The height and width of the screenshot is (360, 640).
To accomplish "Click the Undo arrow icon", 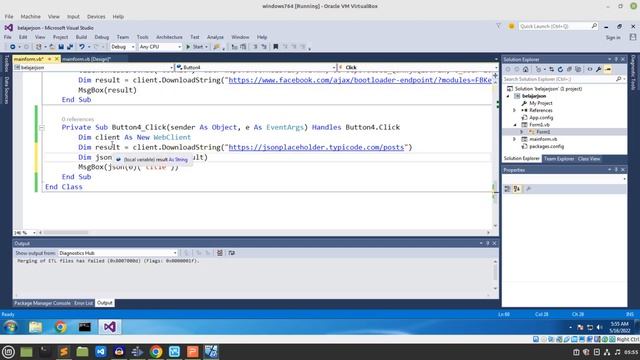I will point(82,47).
